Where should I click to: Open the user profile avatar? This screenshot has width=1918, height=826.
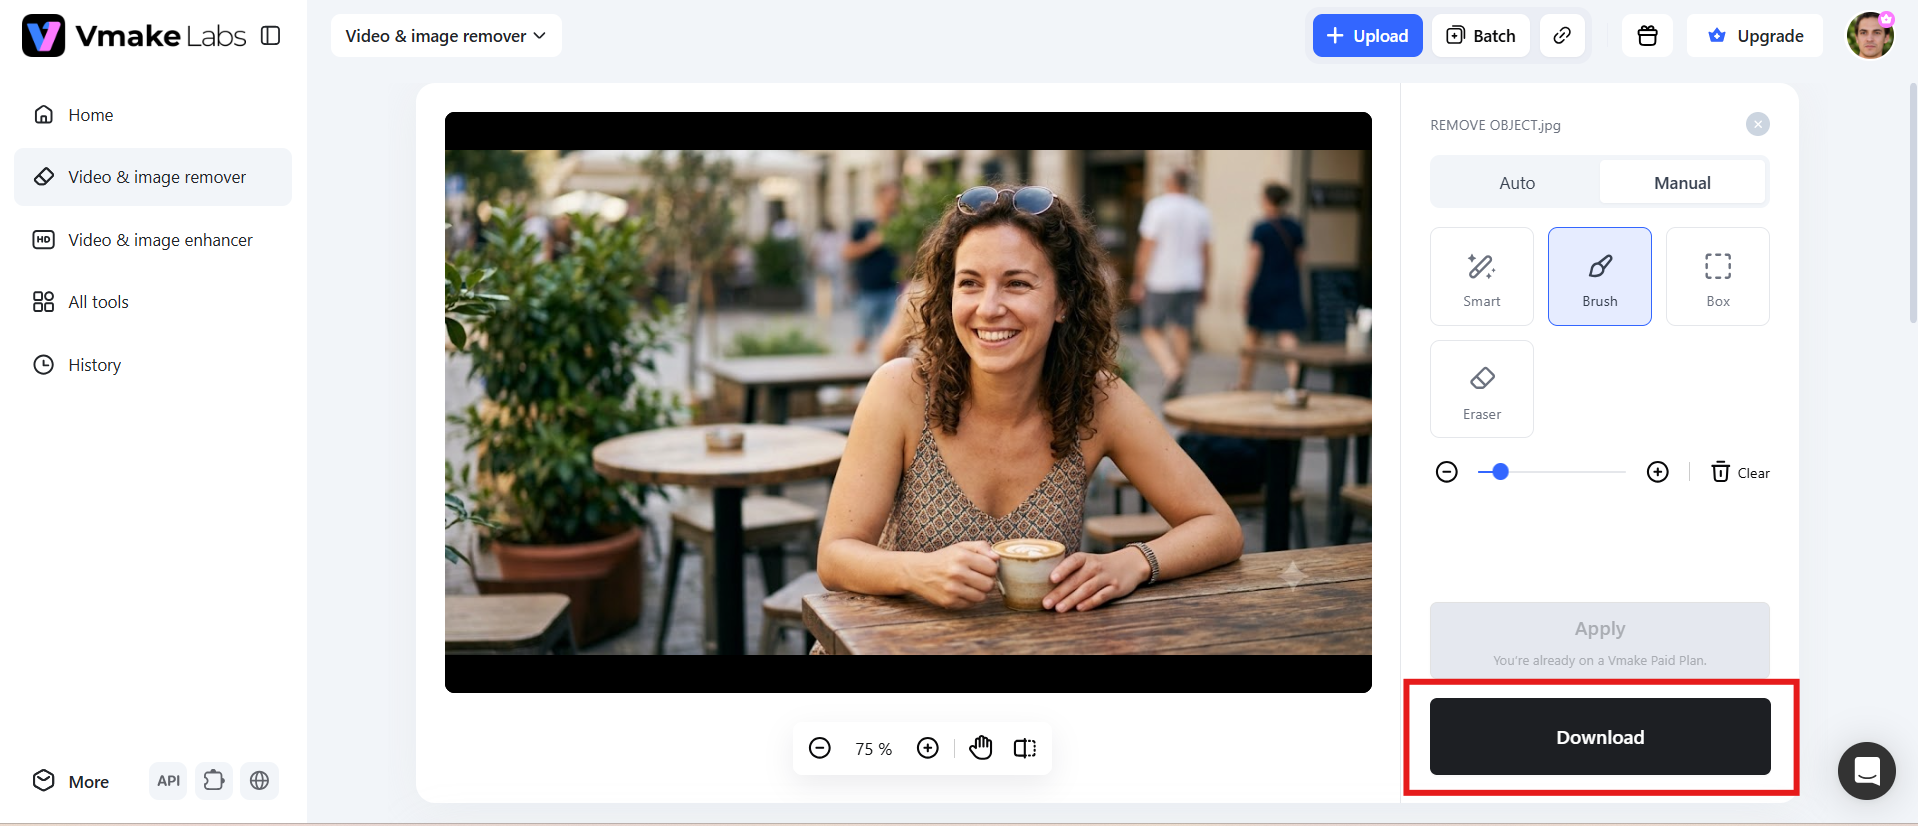pyautogui.click(x=1870, y=36)
